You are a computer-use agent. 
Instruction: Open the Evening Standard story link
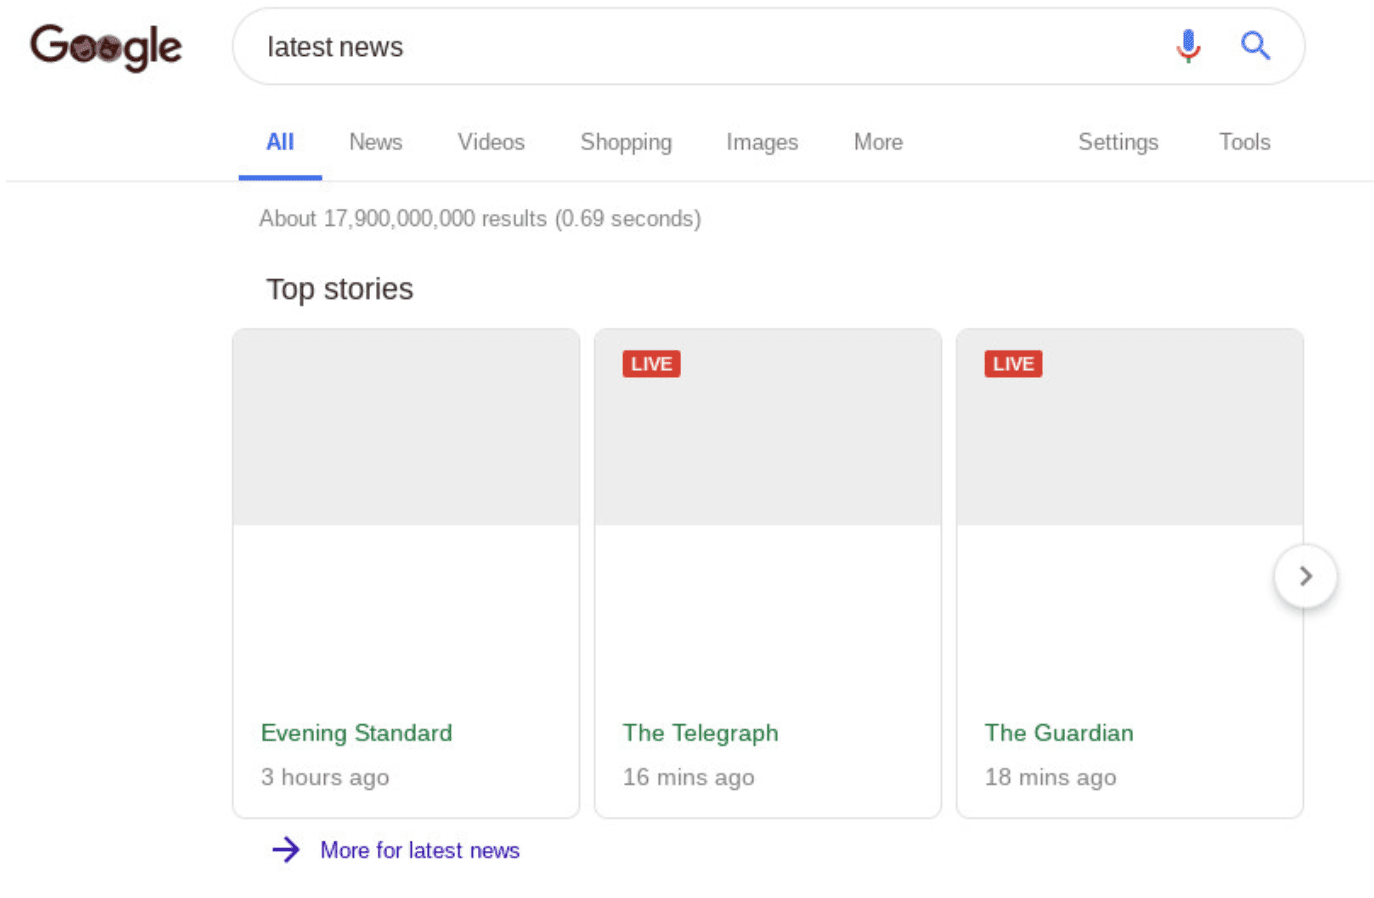[x=356, y=733]
